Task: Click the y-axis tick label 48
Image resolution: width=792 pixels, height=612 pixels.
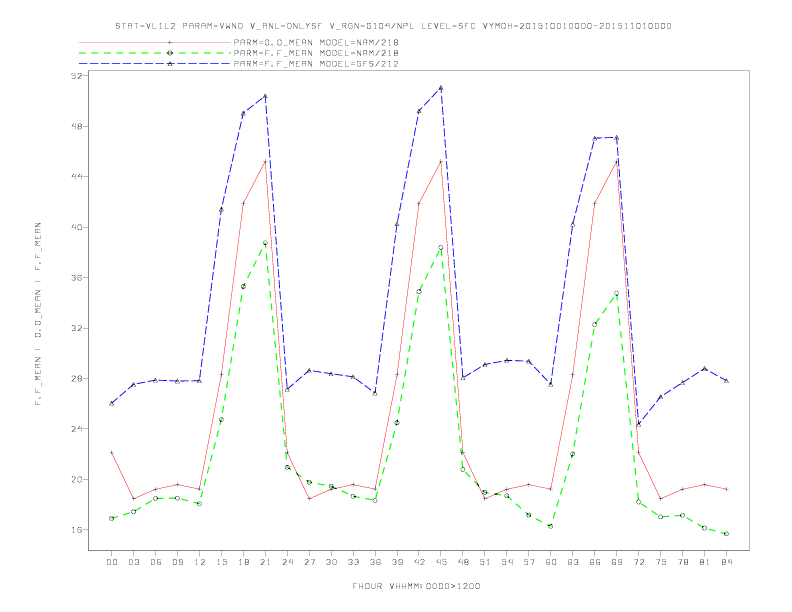Action: pos(75,126)
